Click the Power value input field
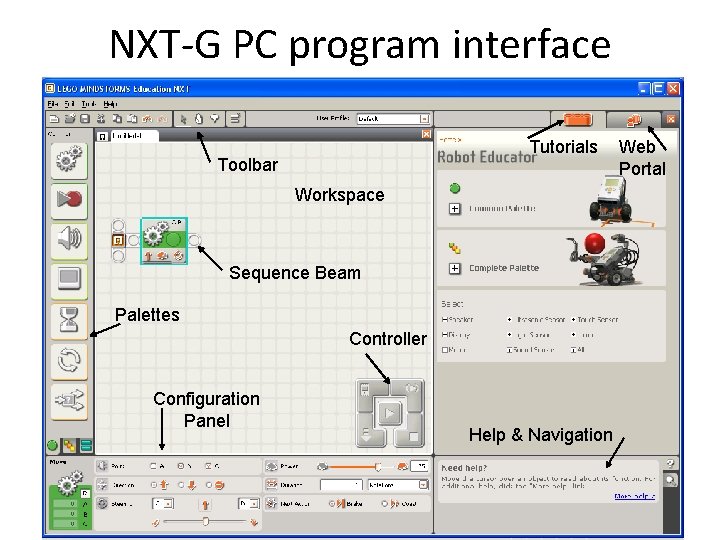The image size is (720, 540). pyautogui.click(x=419, y=467)
